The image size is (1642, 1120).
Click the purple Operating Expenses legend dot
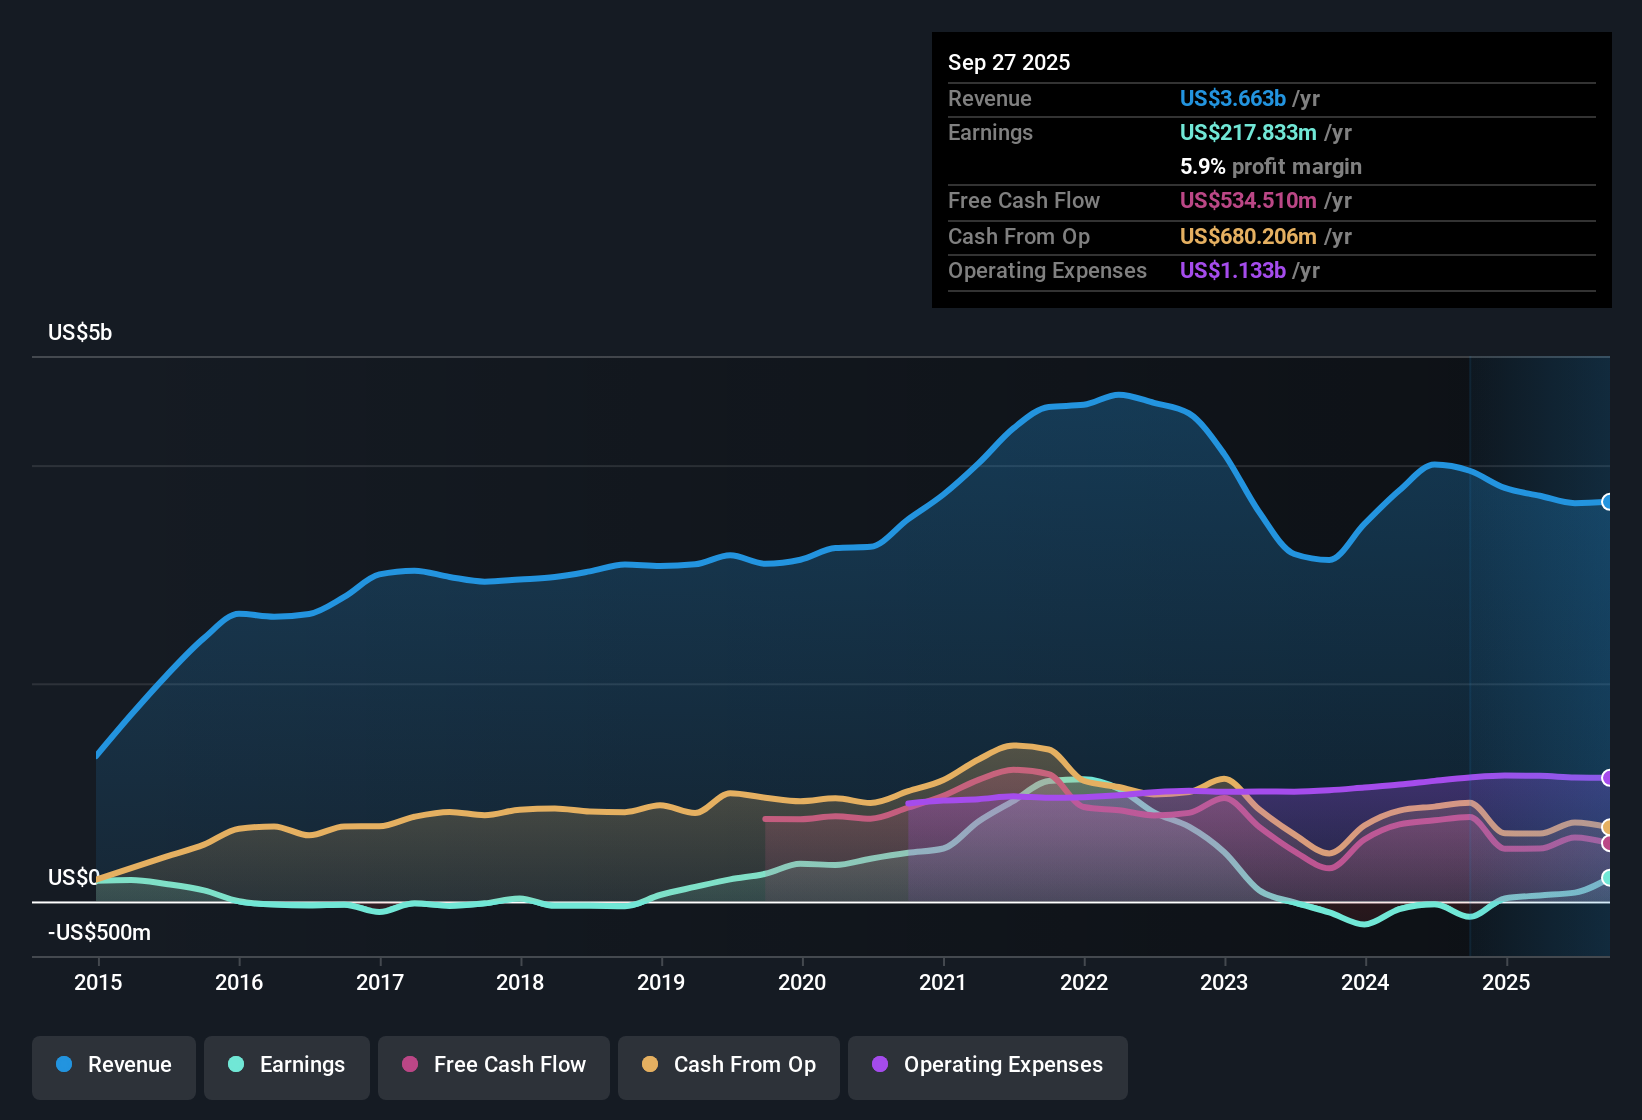(880, 1064)
